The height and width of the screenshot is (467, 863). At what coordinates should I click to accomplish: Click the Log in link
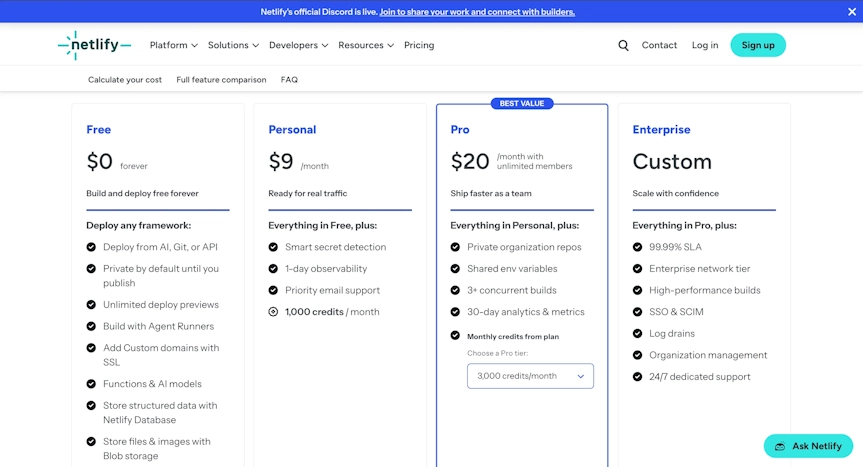click(705, 45)
